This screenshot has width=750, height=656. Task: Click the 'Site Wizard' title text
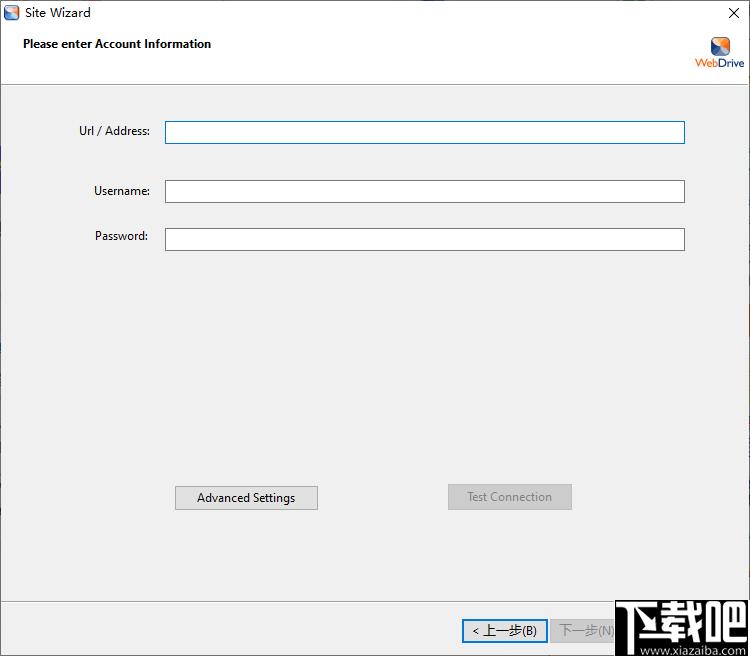[x=58, y=13]
